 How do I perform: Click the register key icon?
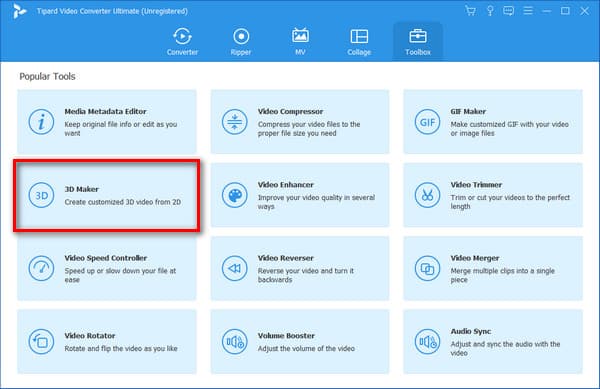[490, 11]
